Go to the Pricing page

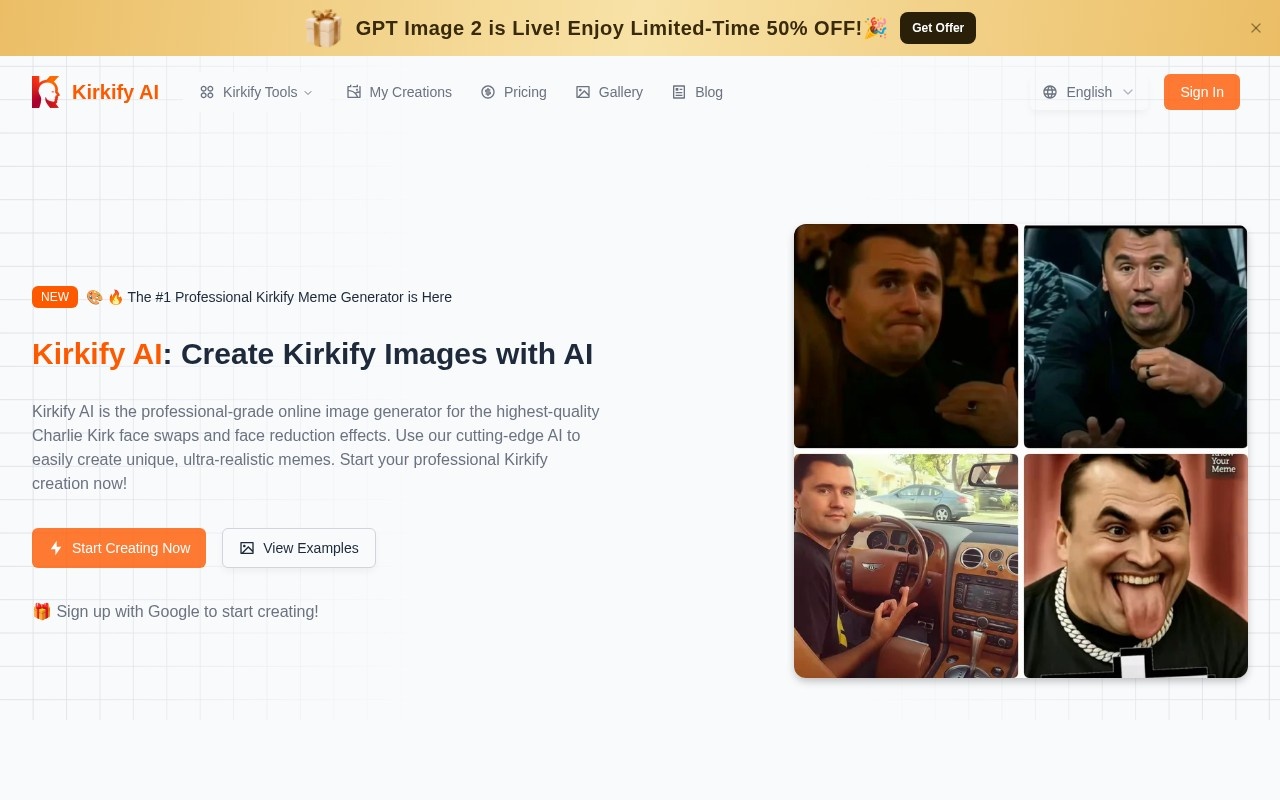click(x=514, y=92)
